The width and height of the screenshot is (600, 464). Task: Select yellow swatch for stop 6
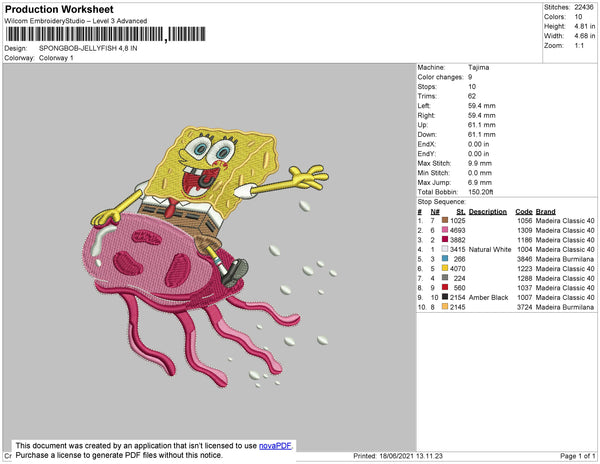[x=445, y=268]
